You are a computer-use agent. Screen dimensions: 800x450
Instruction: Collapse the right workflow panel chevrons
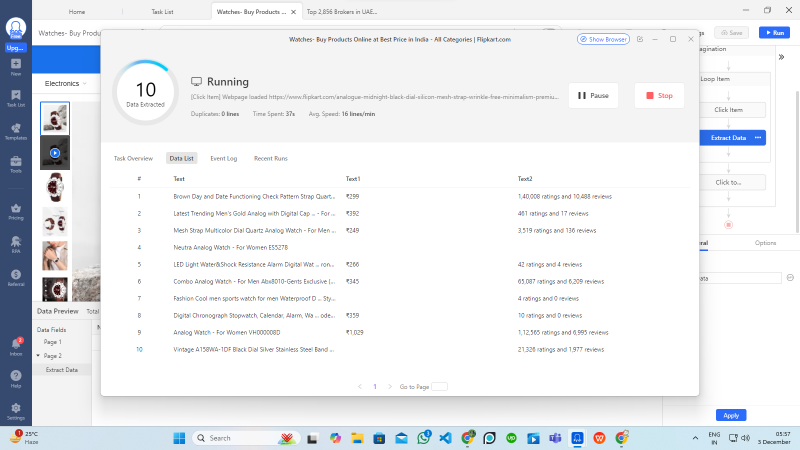781,59
